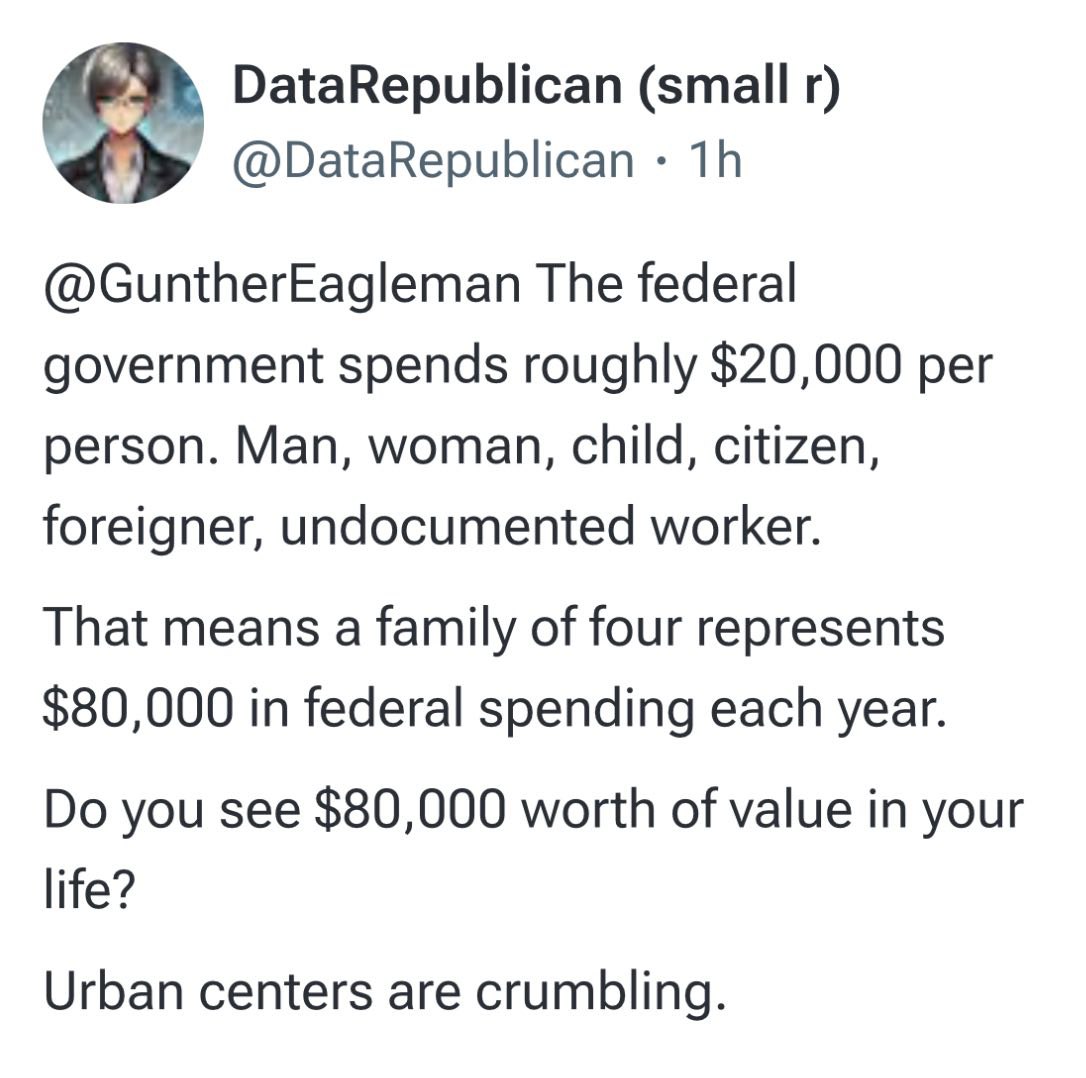The height and width of the screenshot is (1078, 1086).
Task: Click the dot separator before 1h
Action: pos(661,163)
